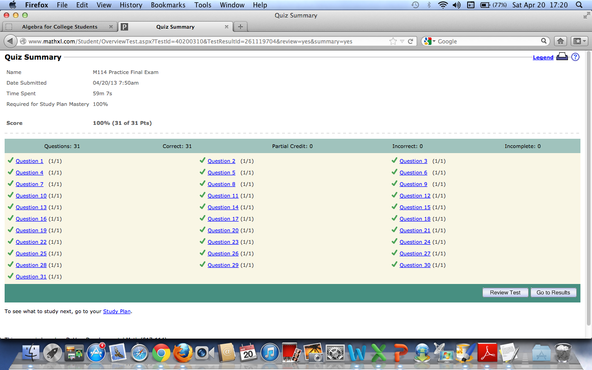Open Adobe Acrobat in the dock

(x=487, y=353)
